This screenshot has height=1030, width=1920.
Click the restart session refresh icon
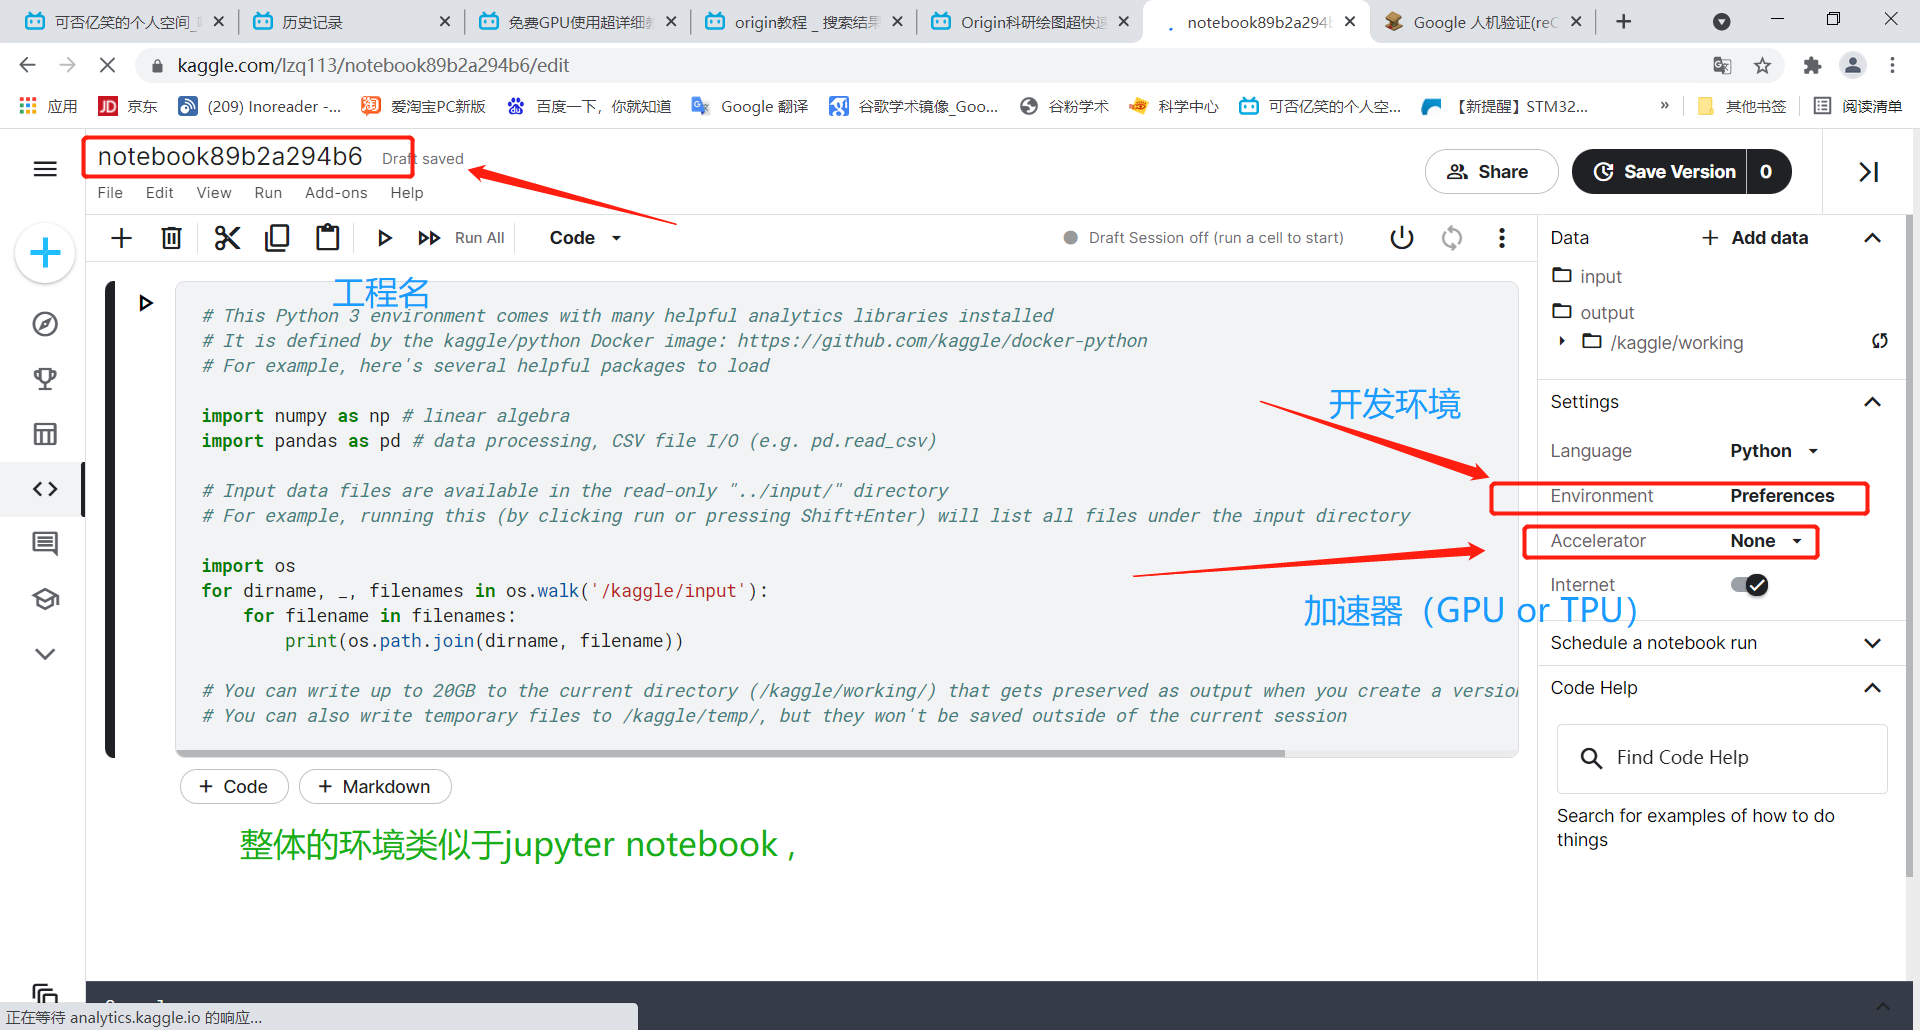(1452, 238)
